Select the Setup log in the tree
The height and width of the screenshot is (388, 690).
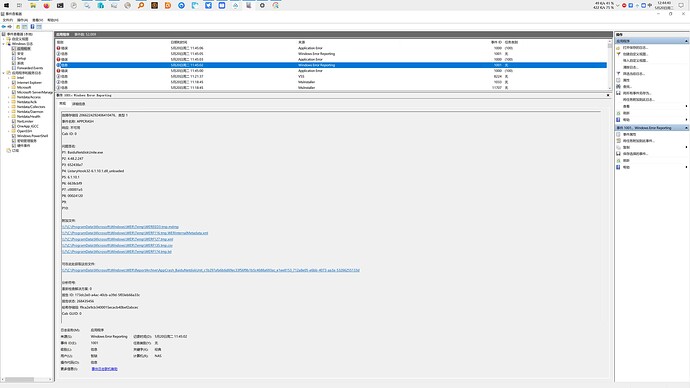(21, 59)
